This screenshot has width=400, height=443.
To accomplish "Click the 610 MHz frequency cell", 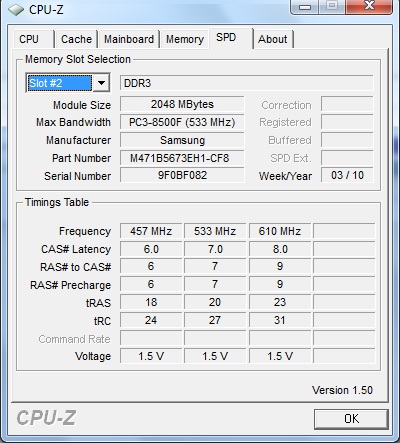I will click(x=280, y=231).
